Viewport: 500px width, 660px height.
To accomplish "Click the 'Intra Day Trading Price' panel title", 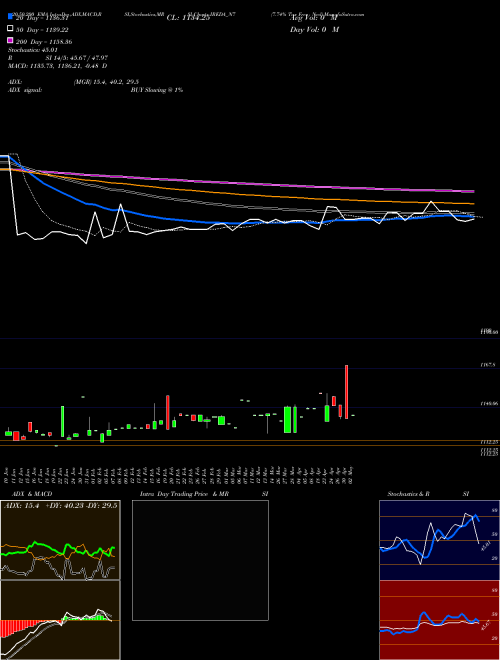I will tap(174, 494).
